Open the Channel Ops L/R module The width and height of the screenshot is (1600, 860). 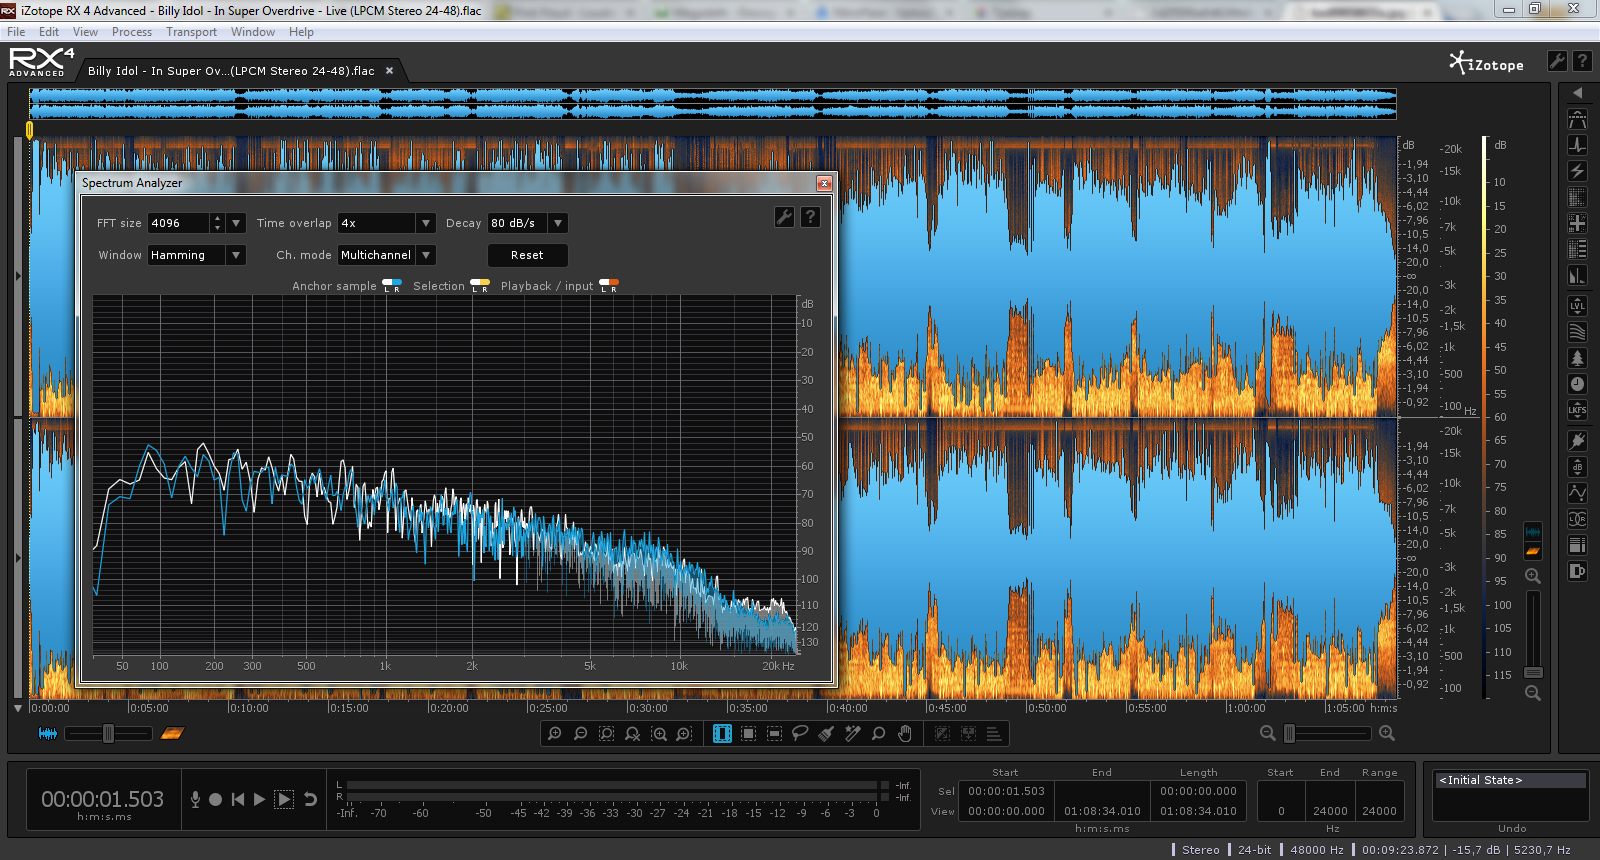1577,519
